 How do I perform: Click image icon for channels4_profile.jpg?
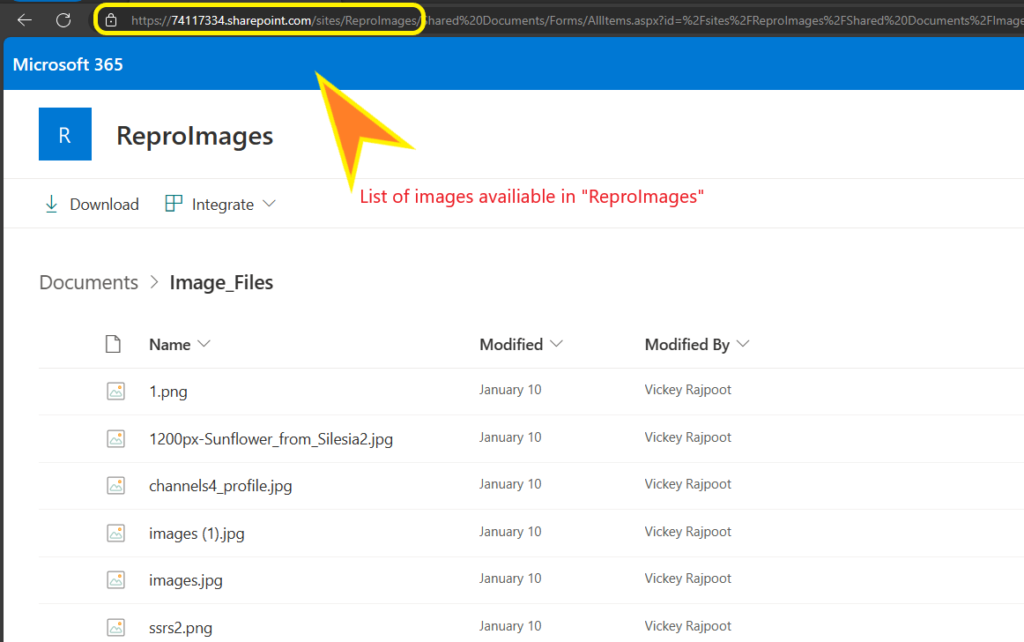116,485
